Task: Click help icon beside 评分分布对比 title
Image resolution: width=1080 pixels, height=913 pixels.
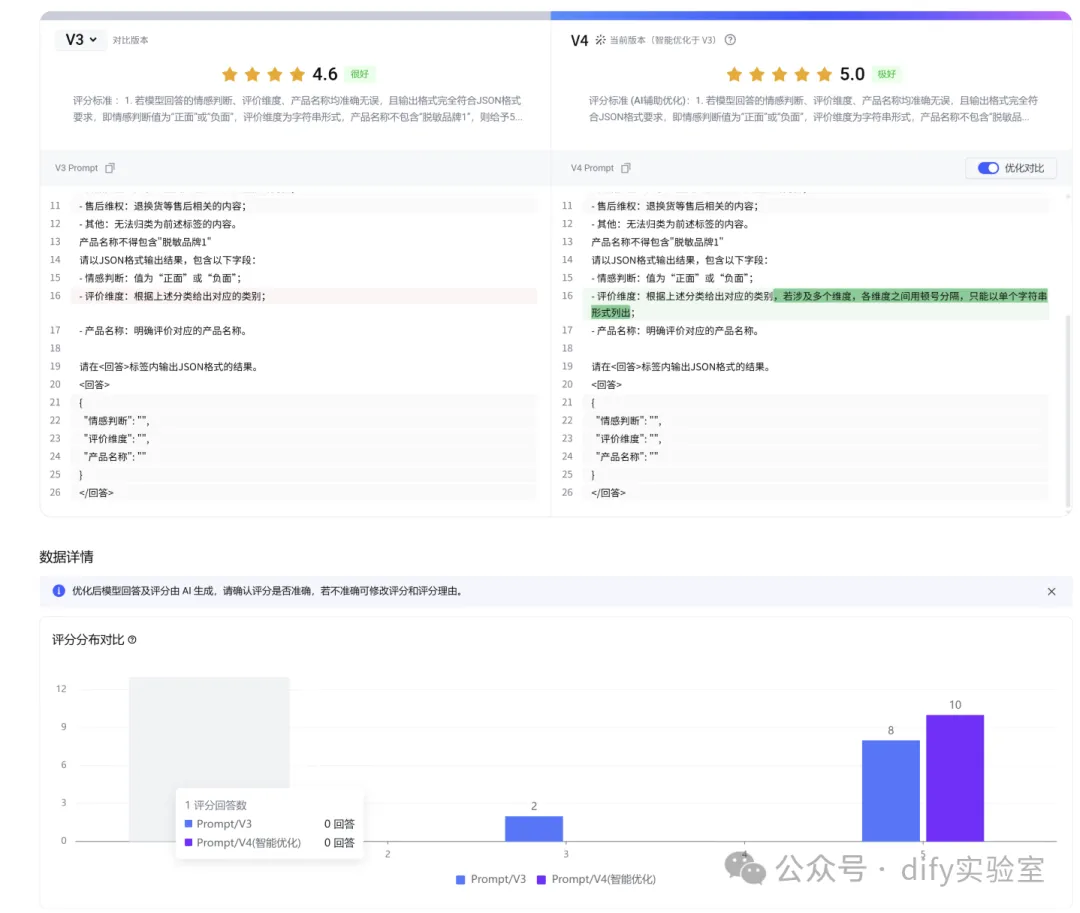Action: [x=132, y=640]
